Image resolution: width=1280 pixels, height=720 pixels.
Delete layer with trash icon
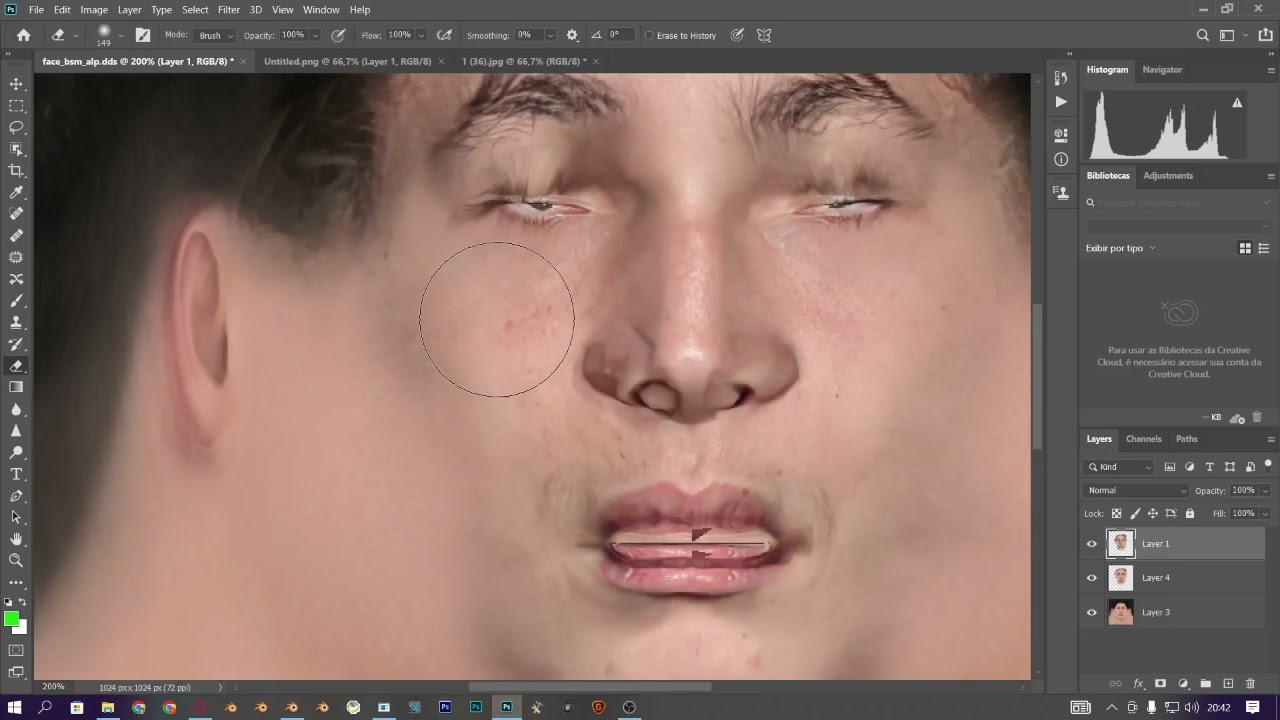pos(1250,684)
